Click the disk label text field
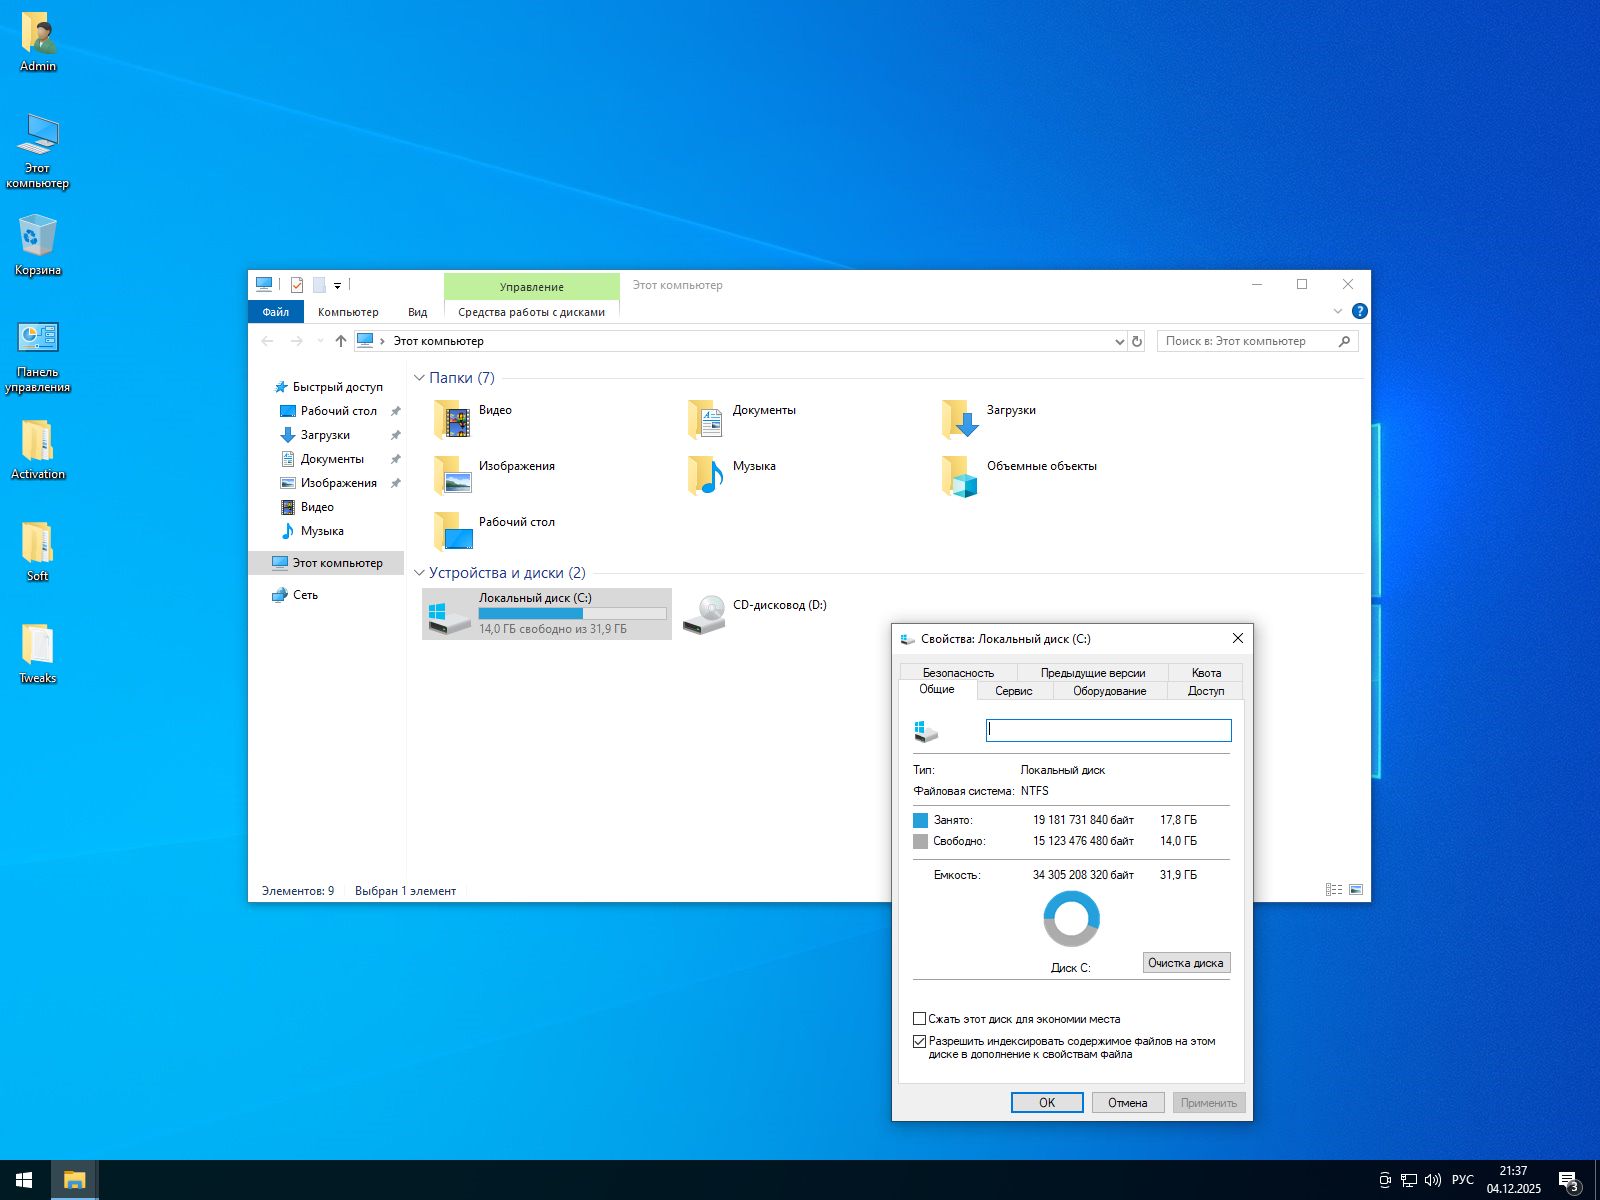Image resolution: width=1600 pixels, height=1200 pixels. tap(1108, 730)
